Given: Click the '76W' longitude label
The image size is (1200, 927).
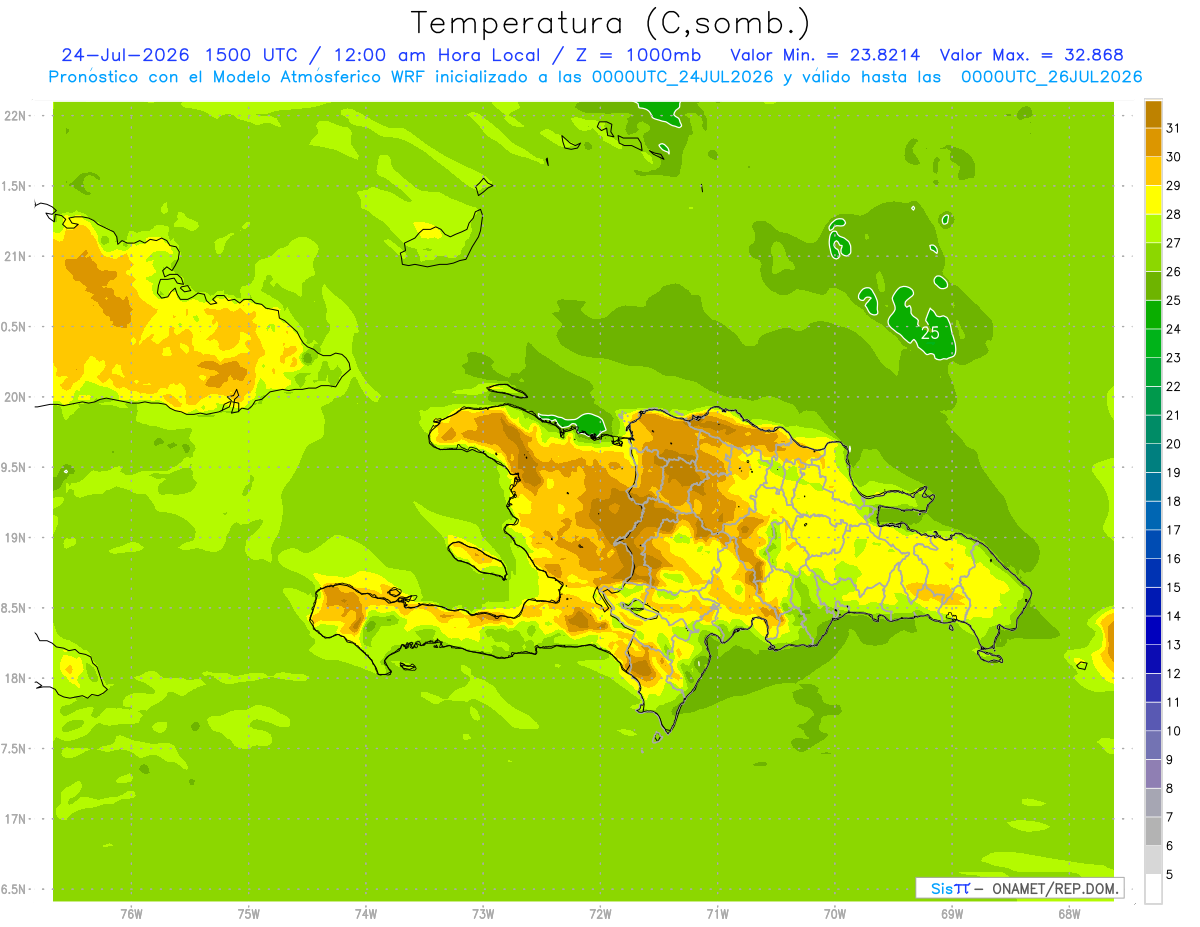Looking at the screenshot, I should coord(131,914).
